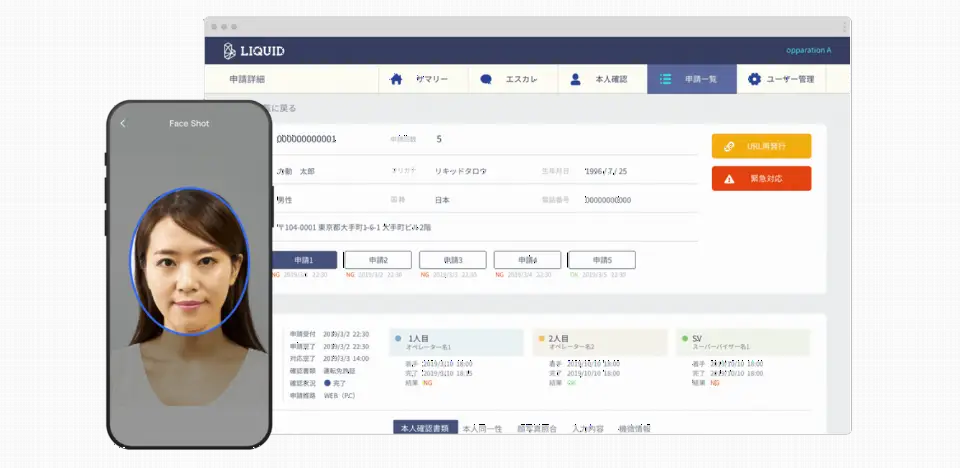The height and width of the screenshot is (468, 960).
Task: Select the 申請4 tab
Action: point(527,260)
